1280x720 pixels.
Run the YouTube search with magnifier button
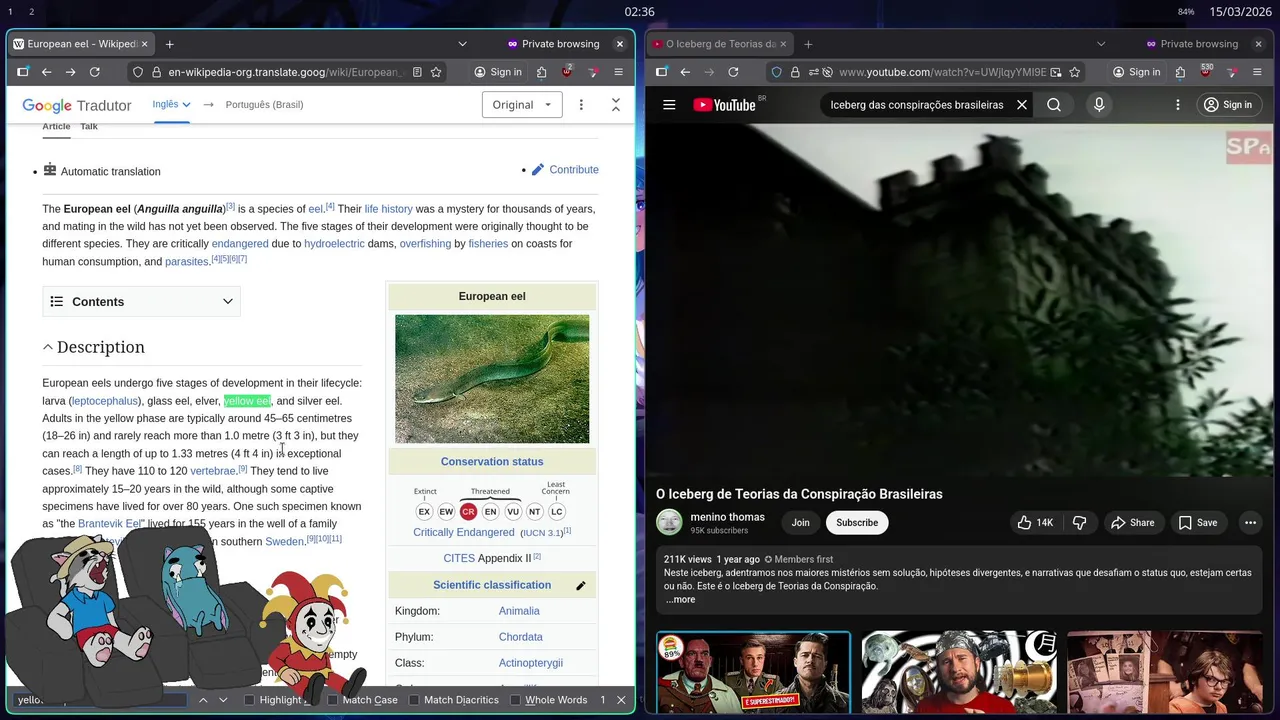click(x=1054, y=104)
